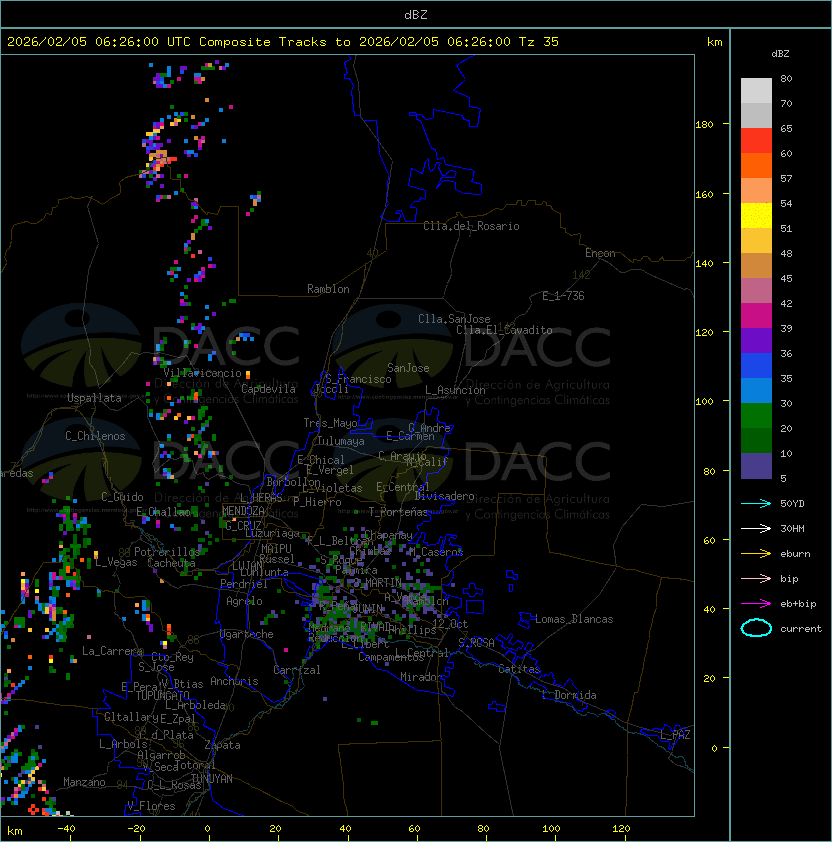Click the white 30HM arrow icon
This screenshot has height=842, width=832.
click(756, 528)
